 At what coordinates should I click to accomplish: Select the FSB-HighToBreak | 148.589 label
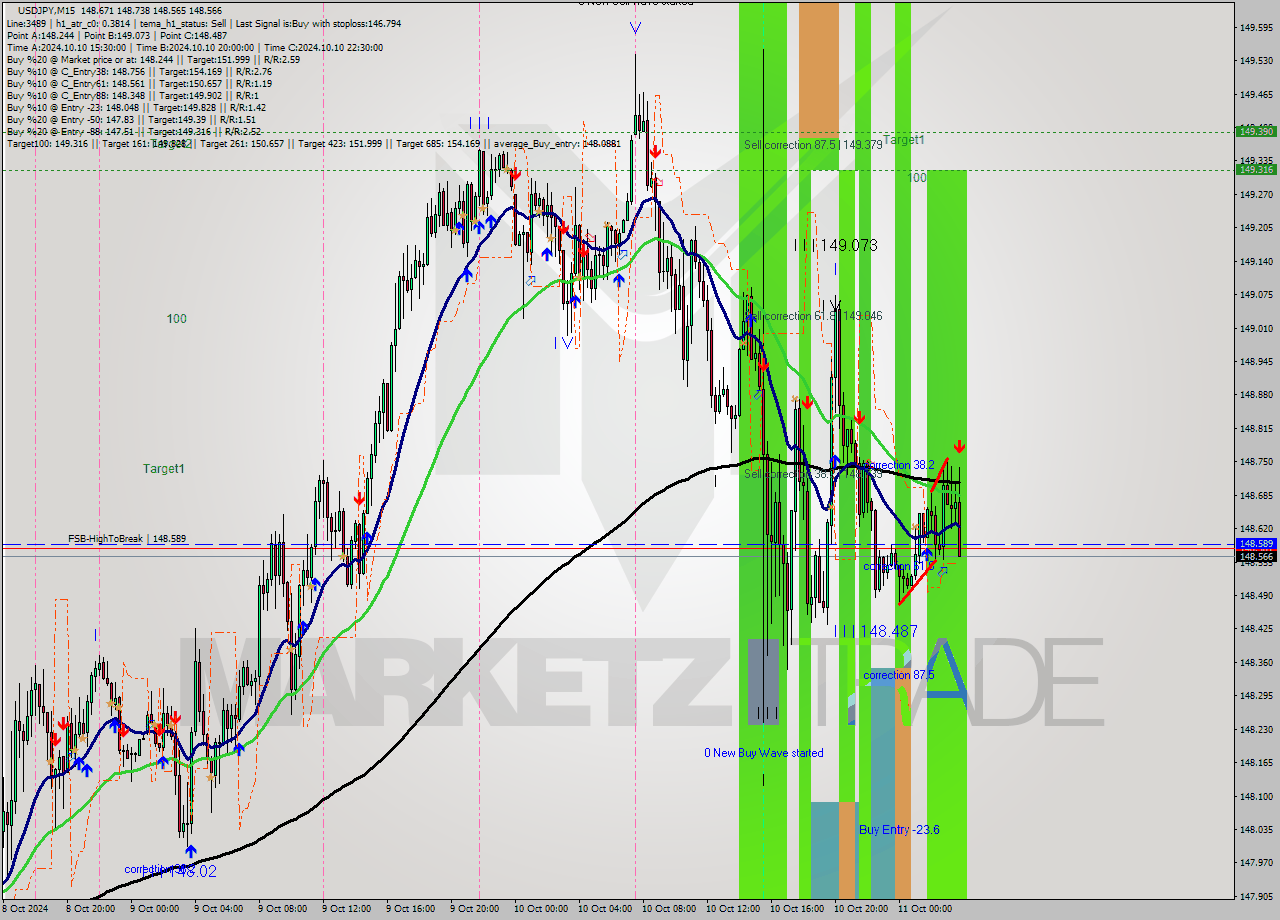(x=127, y=539)
